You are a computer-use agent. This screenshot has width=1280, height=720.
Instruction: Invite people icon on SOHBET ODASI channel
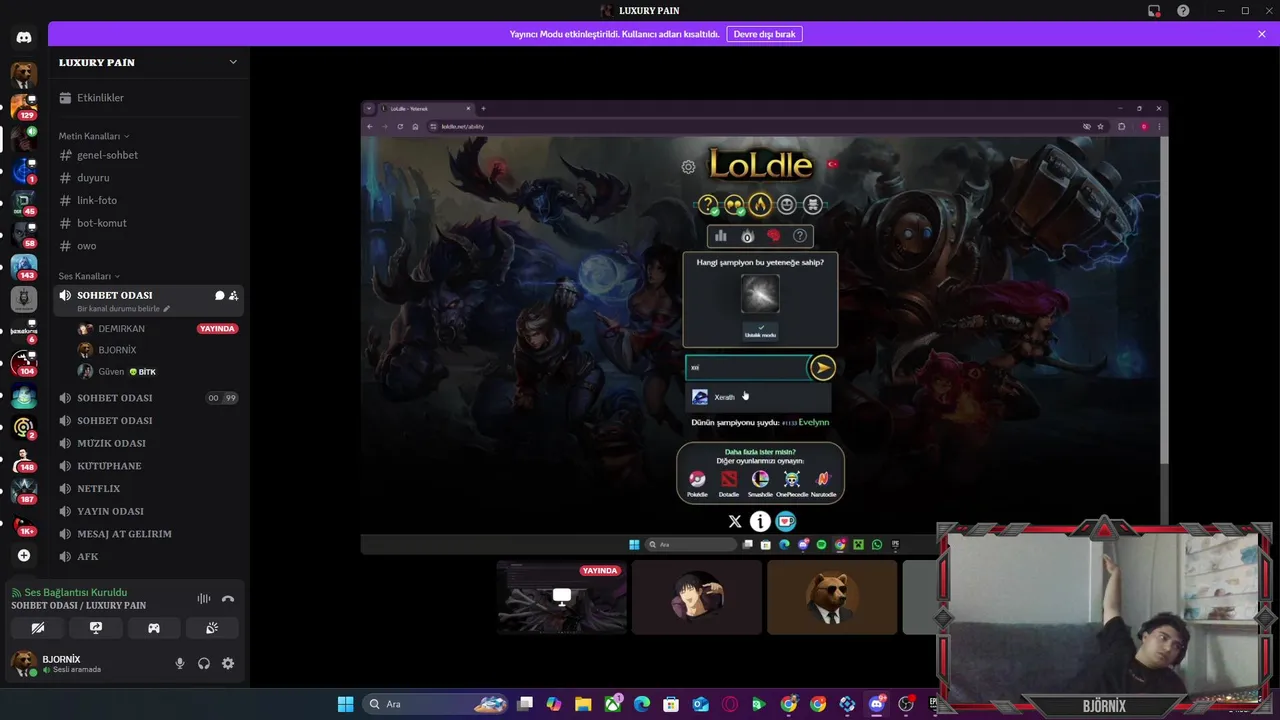tap(233, 296)
